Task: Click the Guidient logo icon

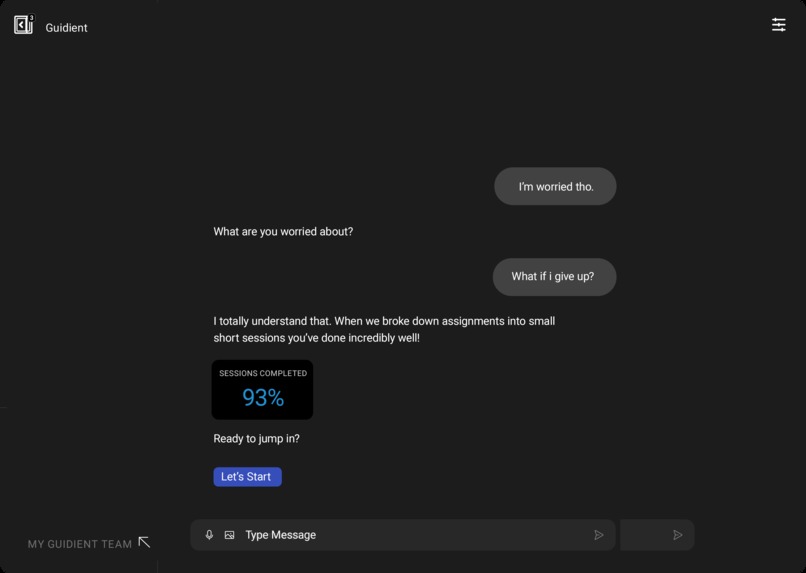Action: (24, 25)
